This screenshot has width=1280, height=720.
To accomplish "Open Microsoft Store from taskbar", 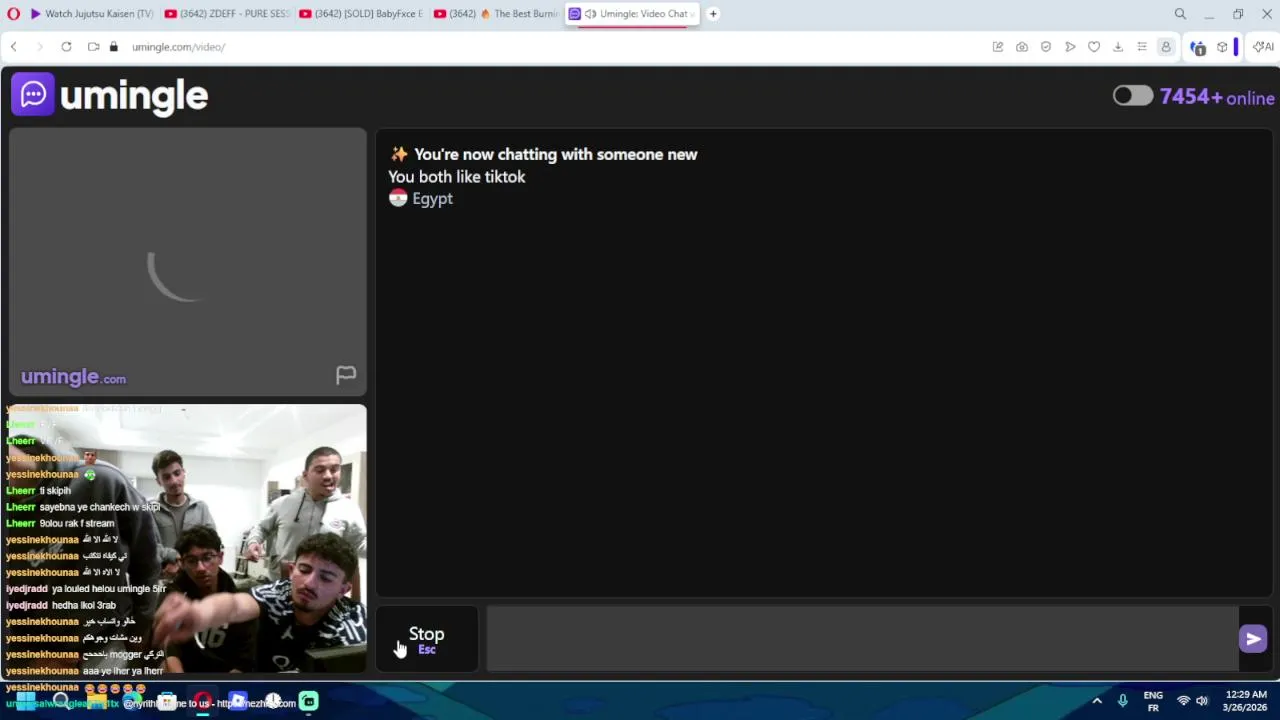I will click(167, 701).
